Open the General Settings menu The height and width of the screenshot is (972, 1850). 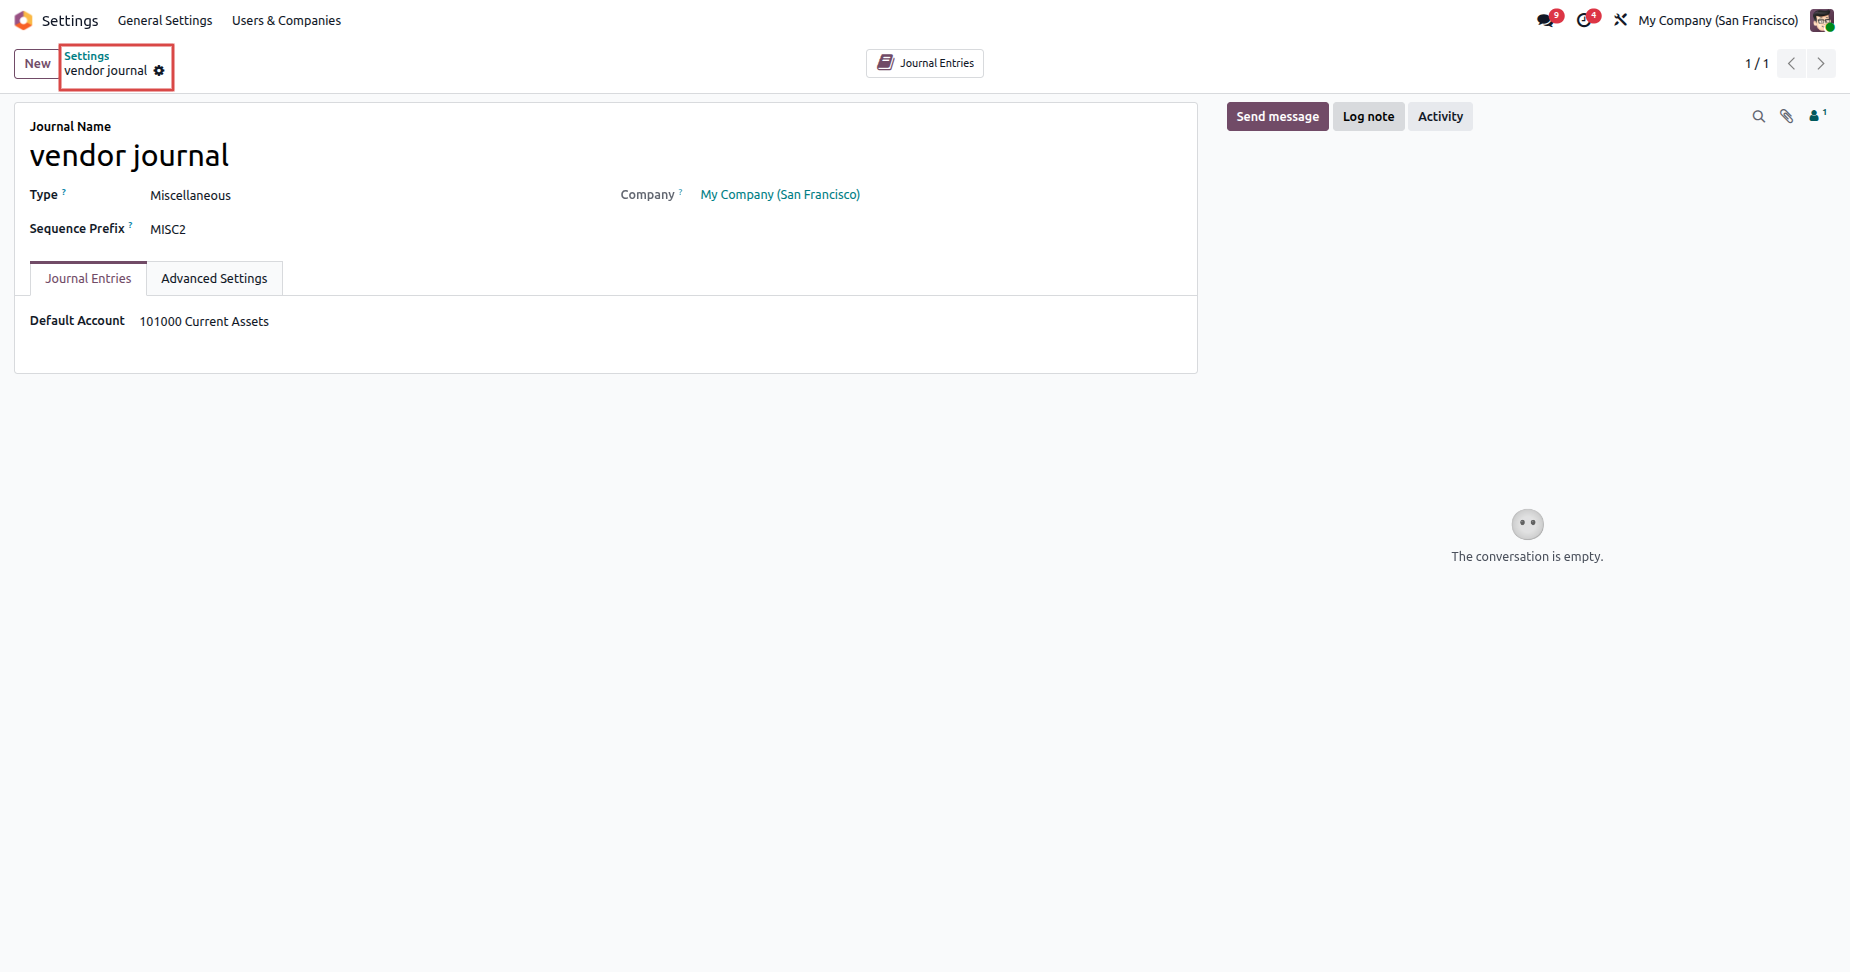(165, 21)
